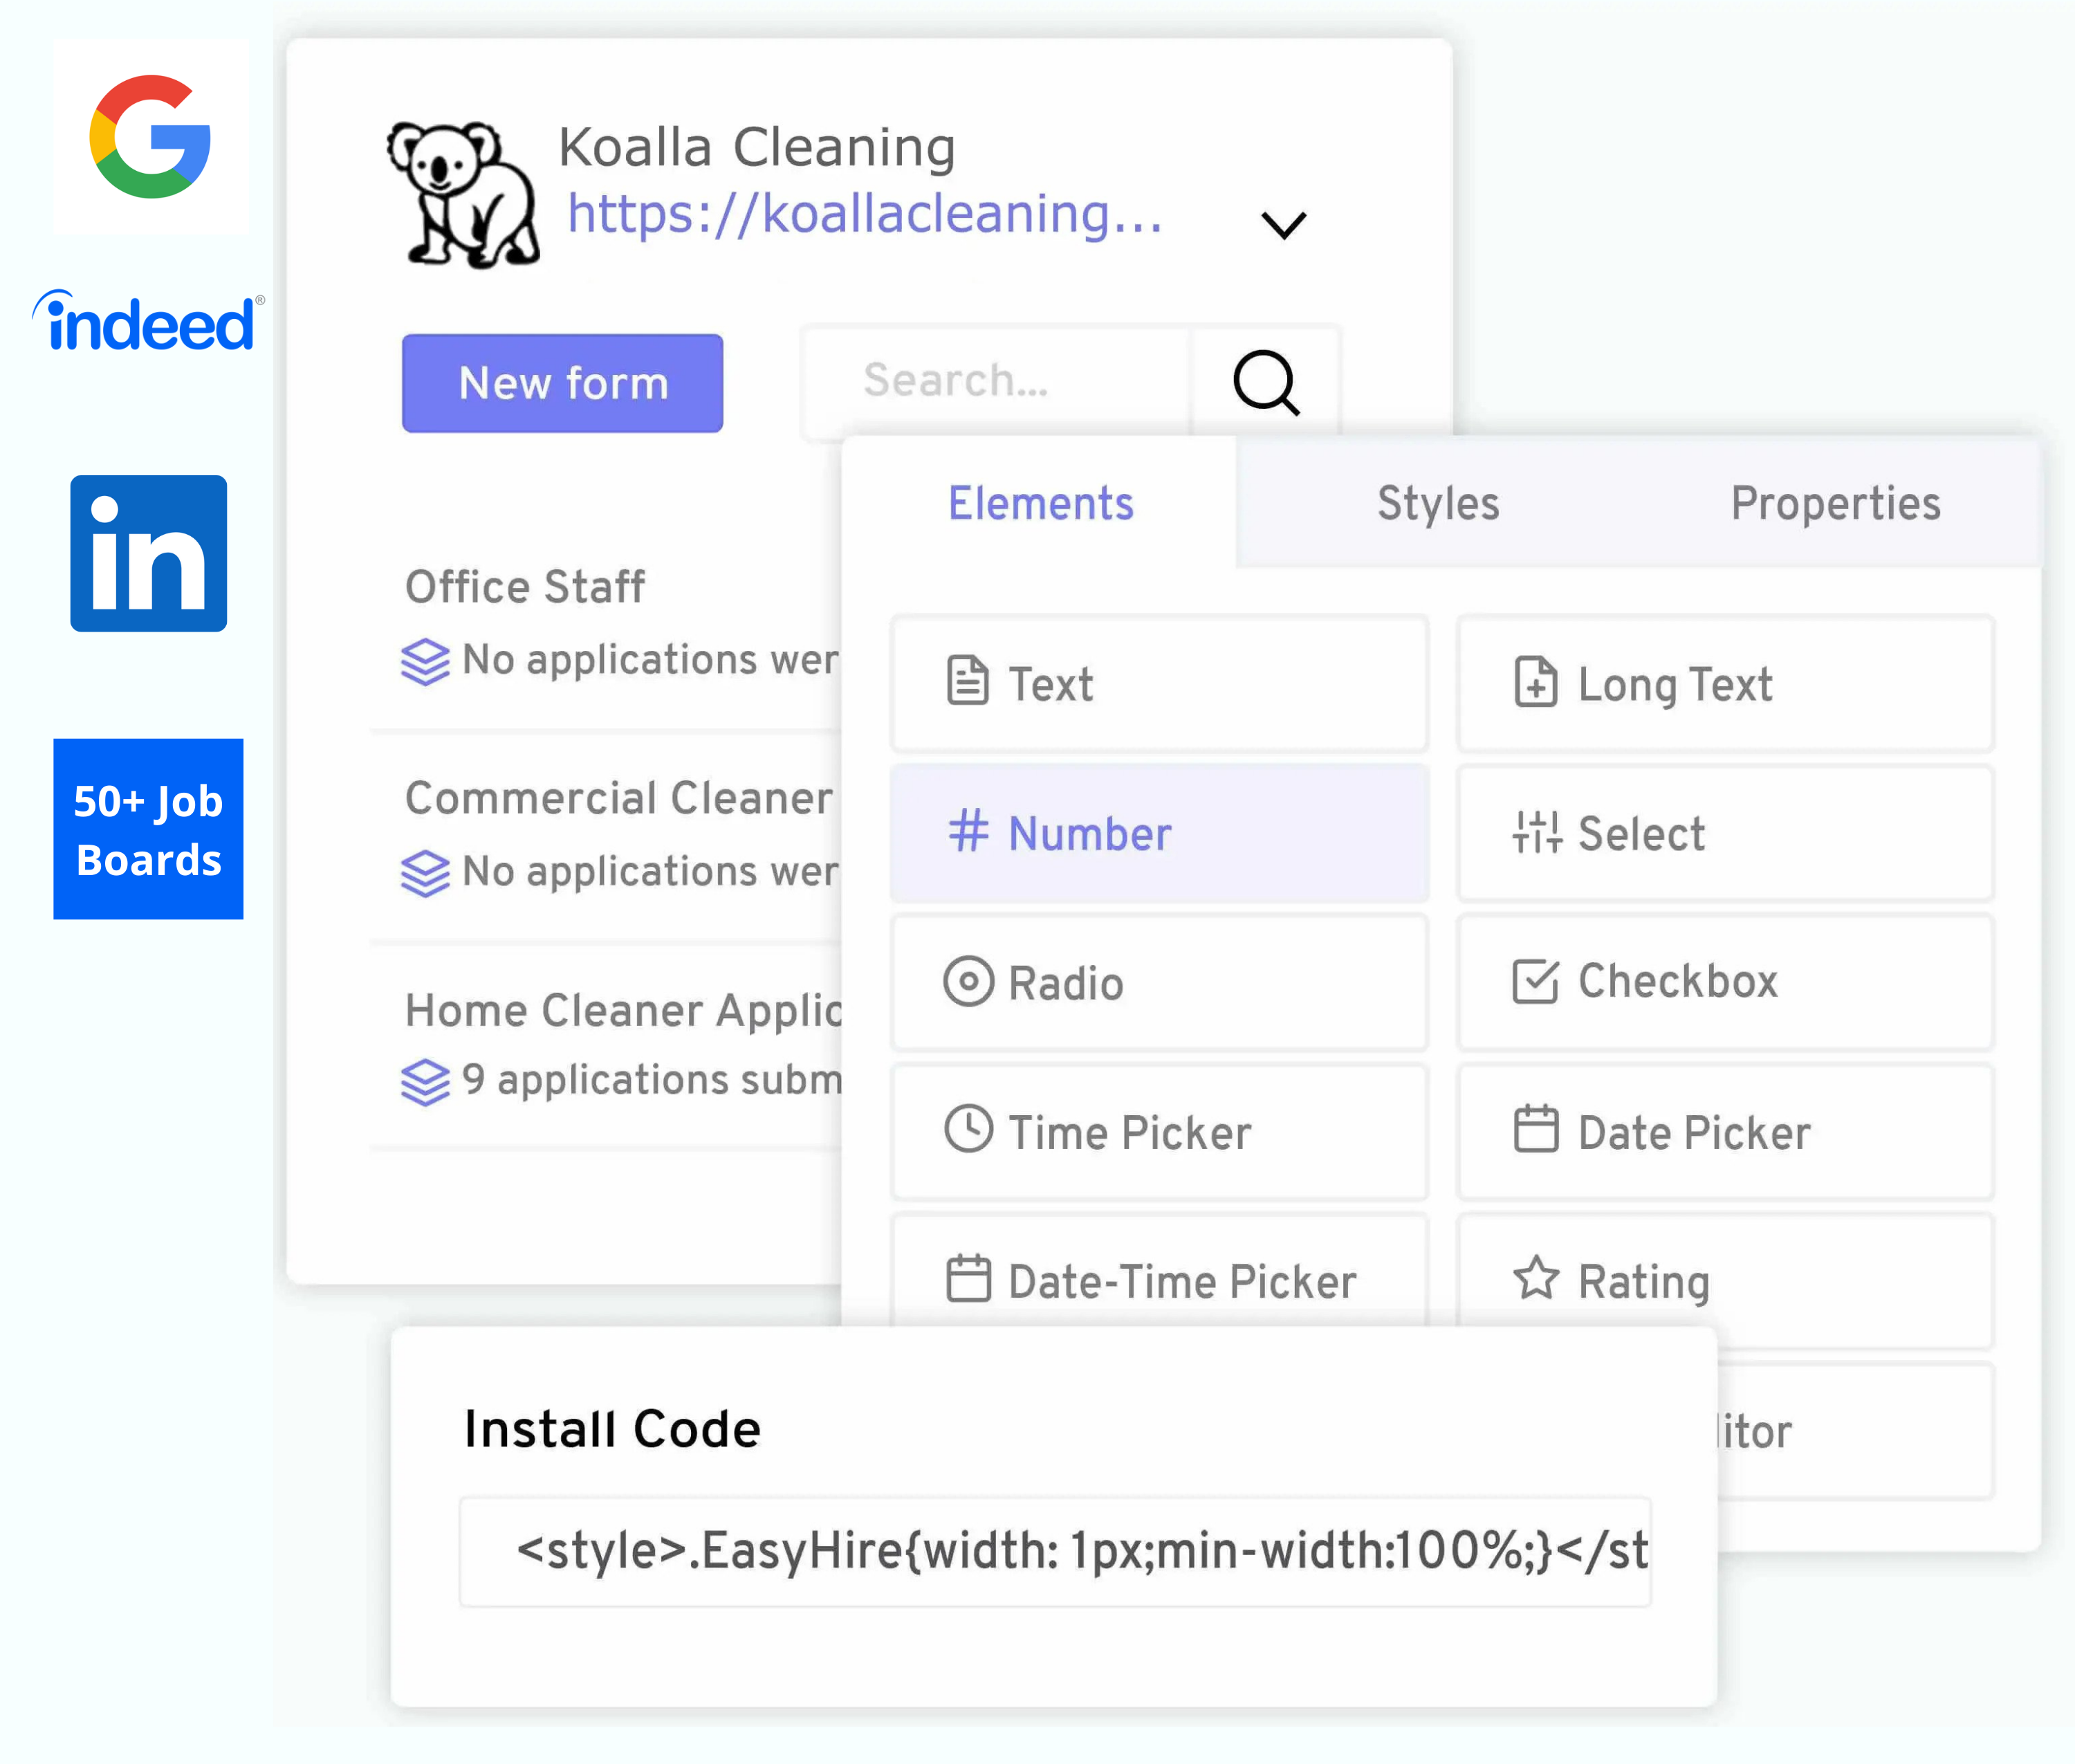Open the koallacleaning website link
The width and height of the screenshot is (2075, 1764).
864,214
